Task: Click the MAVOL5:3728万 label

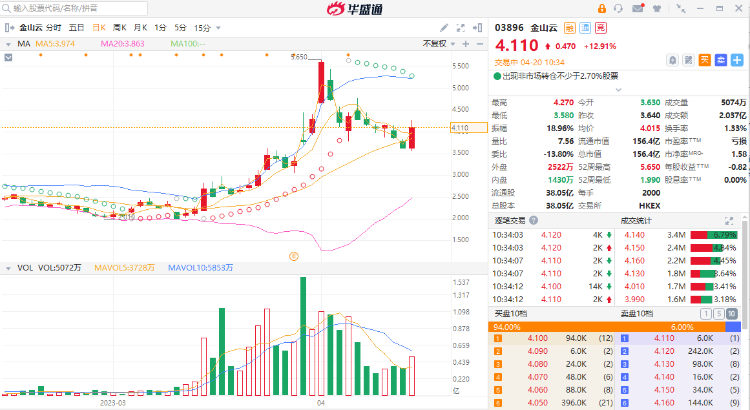Action: tap(124, 268)
